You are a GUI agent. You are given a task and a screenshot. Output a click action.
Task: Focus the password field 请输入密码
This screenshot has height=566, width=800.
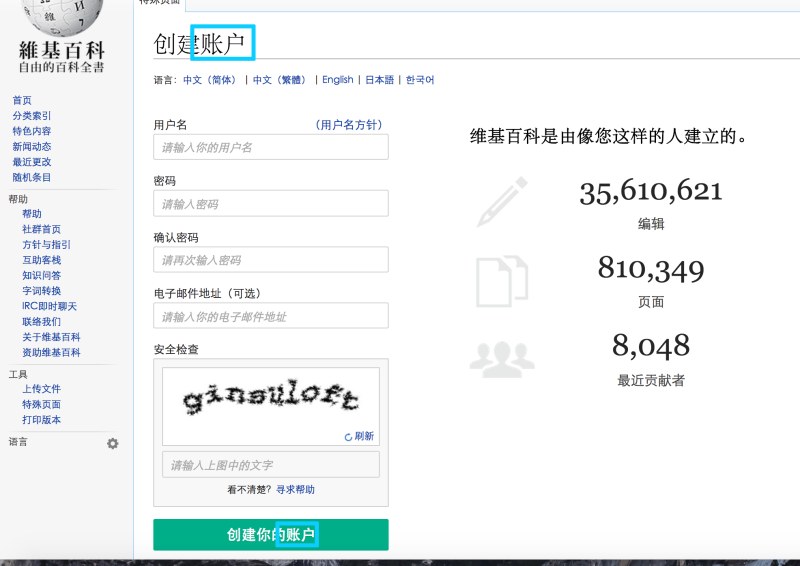(271, 203)
